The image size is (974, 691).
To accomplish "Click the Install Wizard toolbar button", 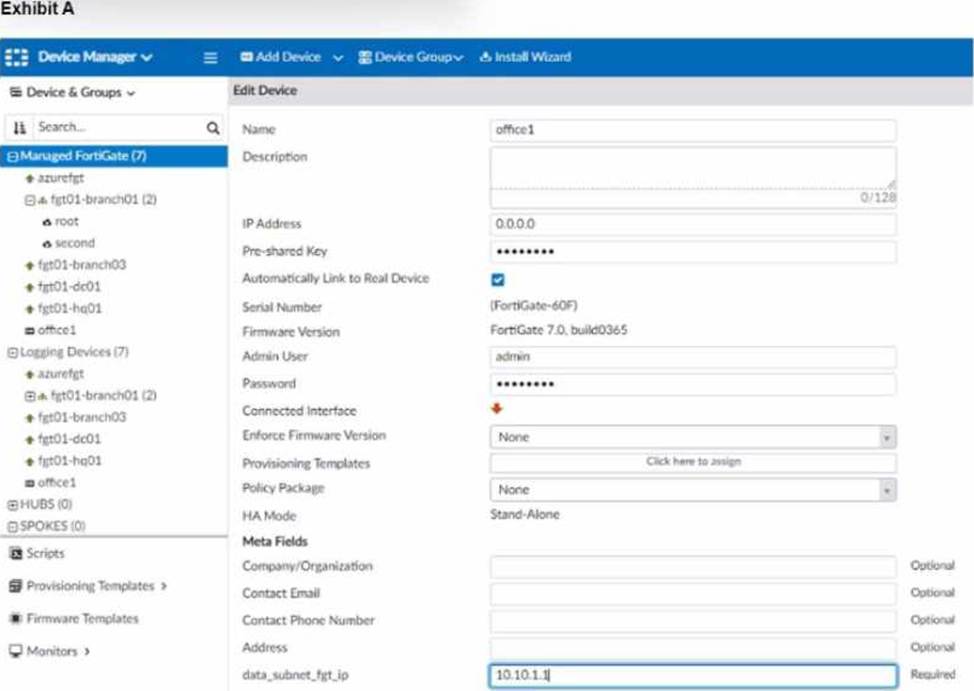I will pos(525,57).
